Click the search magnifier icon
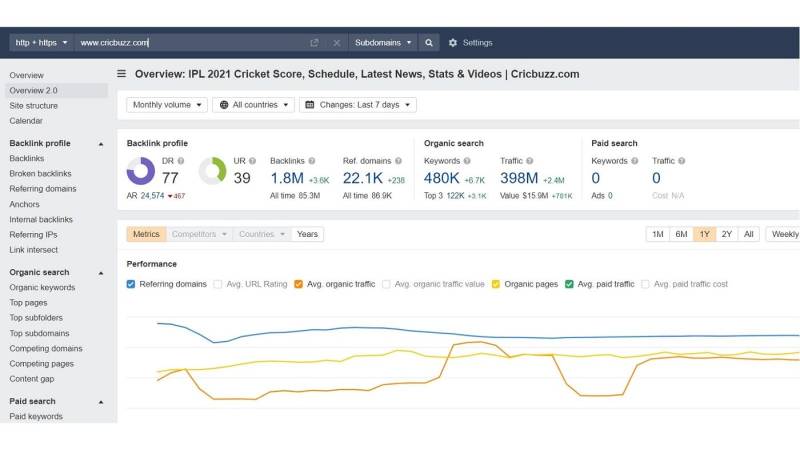Viewport: 800px width, 450px height. tap(429, 43)
